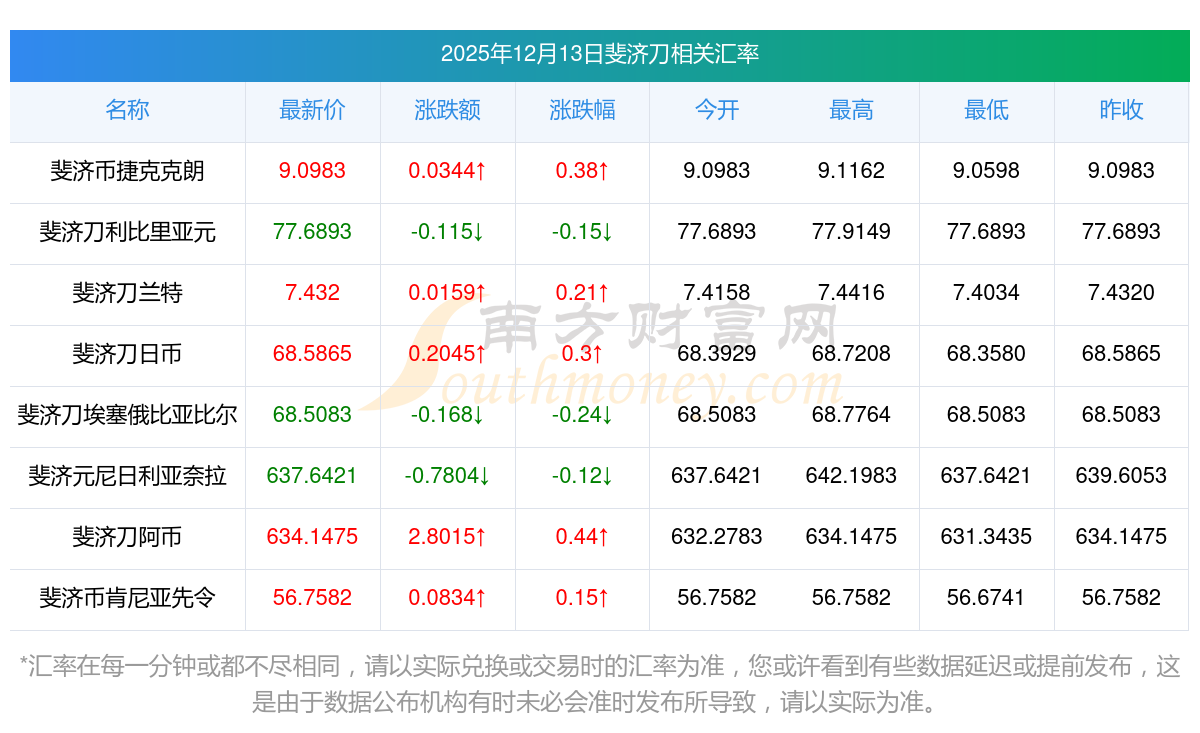Viewport: 1200px width, 733px height.
Task: Click the red 最新价 value 9.0983
Action: point(312,171)
